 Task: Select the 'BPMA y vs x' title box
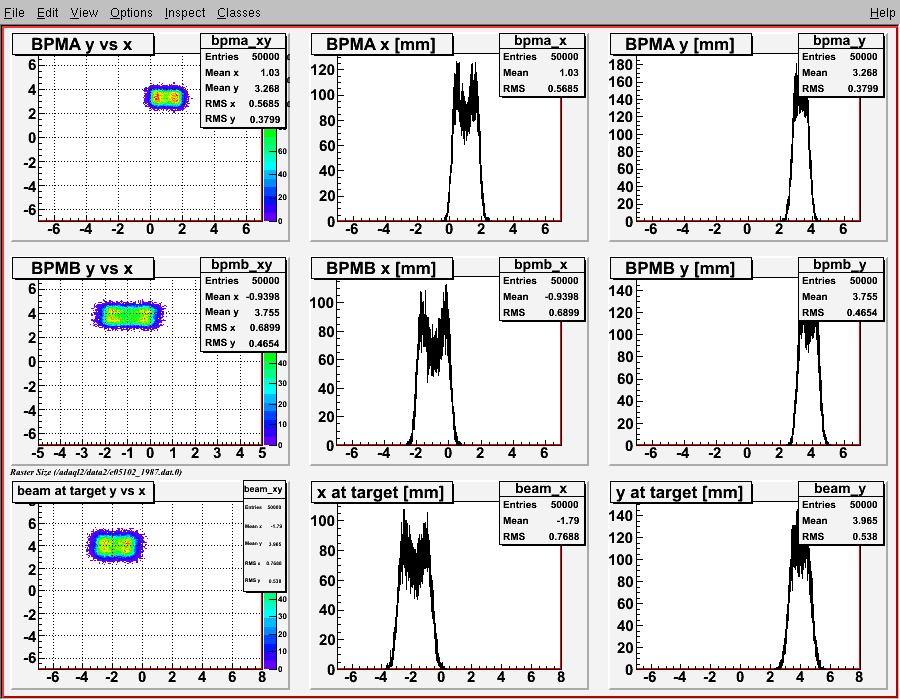pos(83,44)
